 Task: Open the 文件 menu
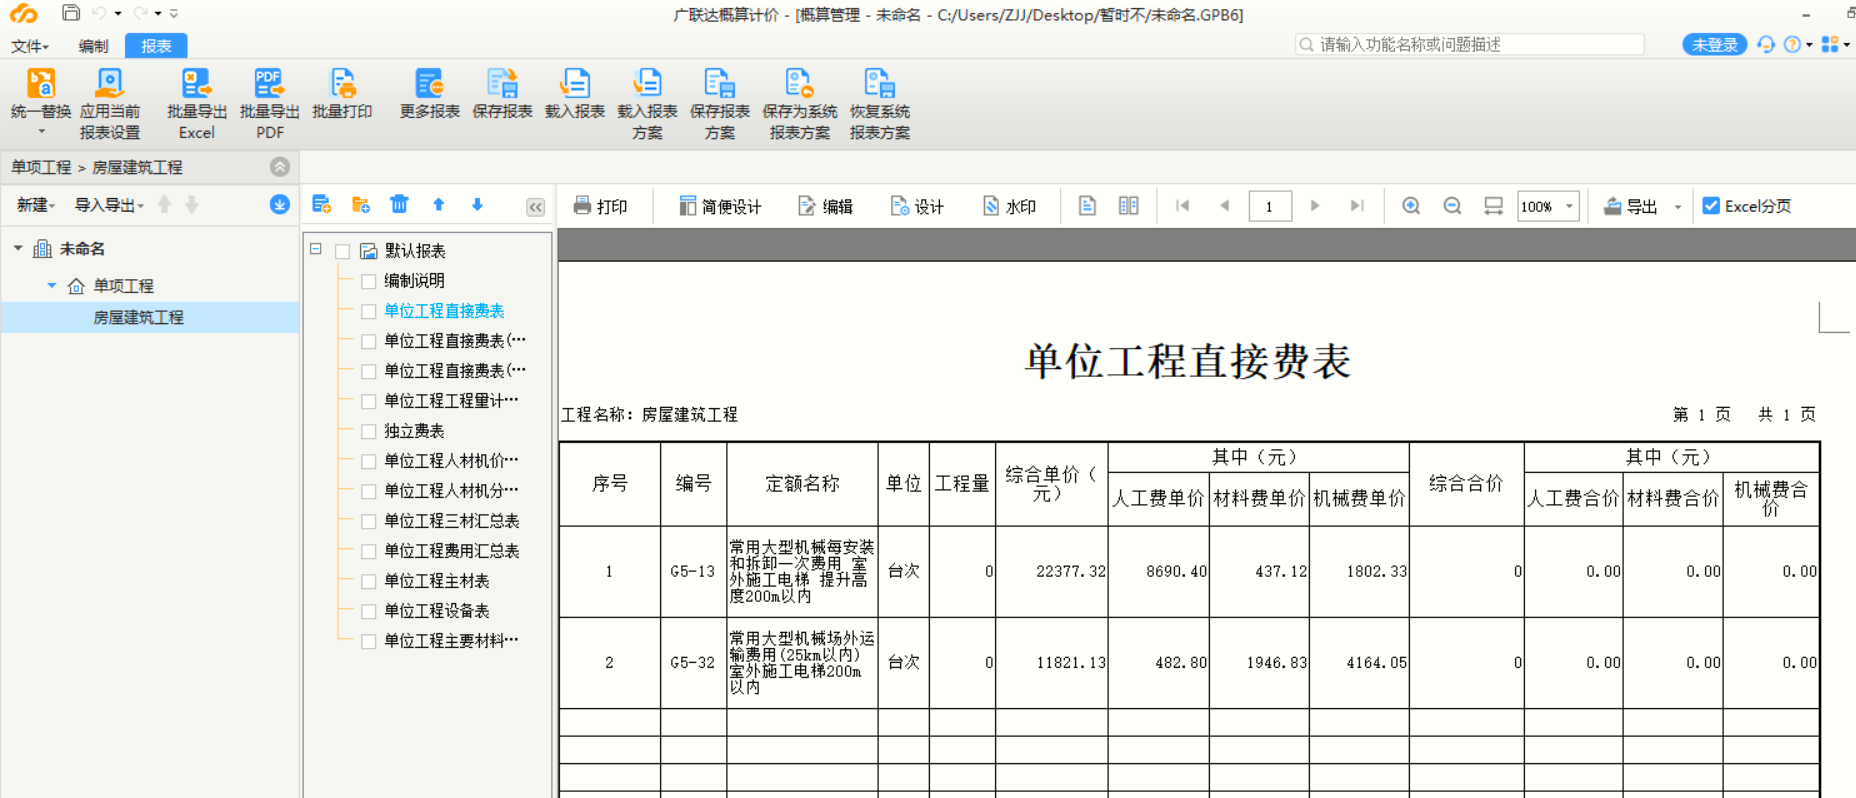pyautogui.click(x=29, y=46)
